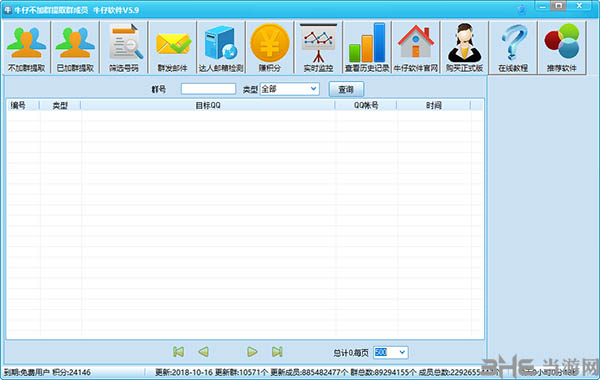The image size is (600, 380).
Task: Go to the first page of results
Action: (178, 352)
